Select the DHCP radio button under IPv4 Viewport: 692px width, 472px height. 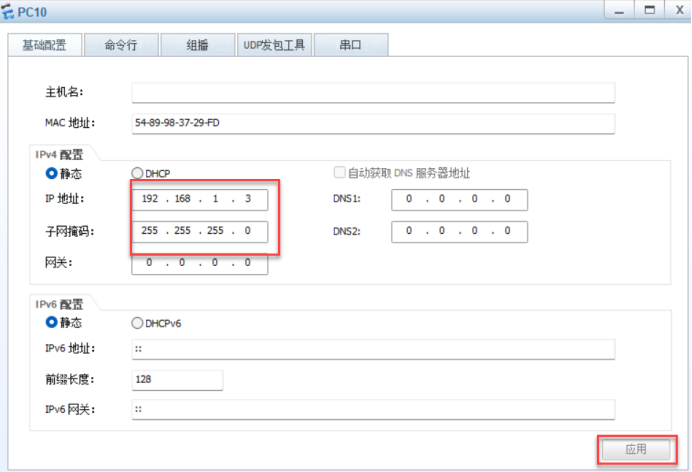137,174
